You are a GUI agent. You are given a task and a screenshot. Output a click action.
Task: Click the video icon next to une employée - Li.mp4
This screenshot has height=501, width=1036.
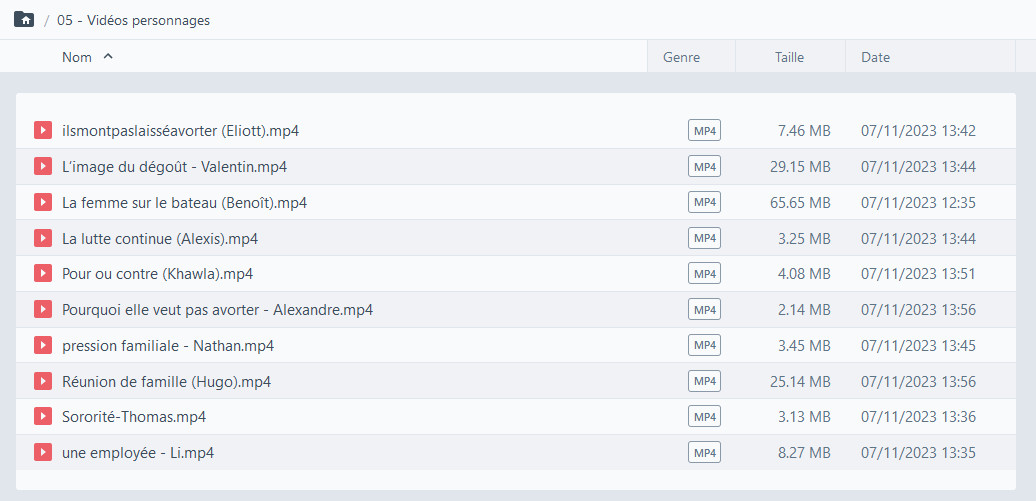43,452
